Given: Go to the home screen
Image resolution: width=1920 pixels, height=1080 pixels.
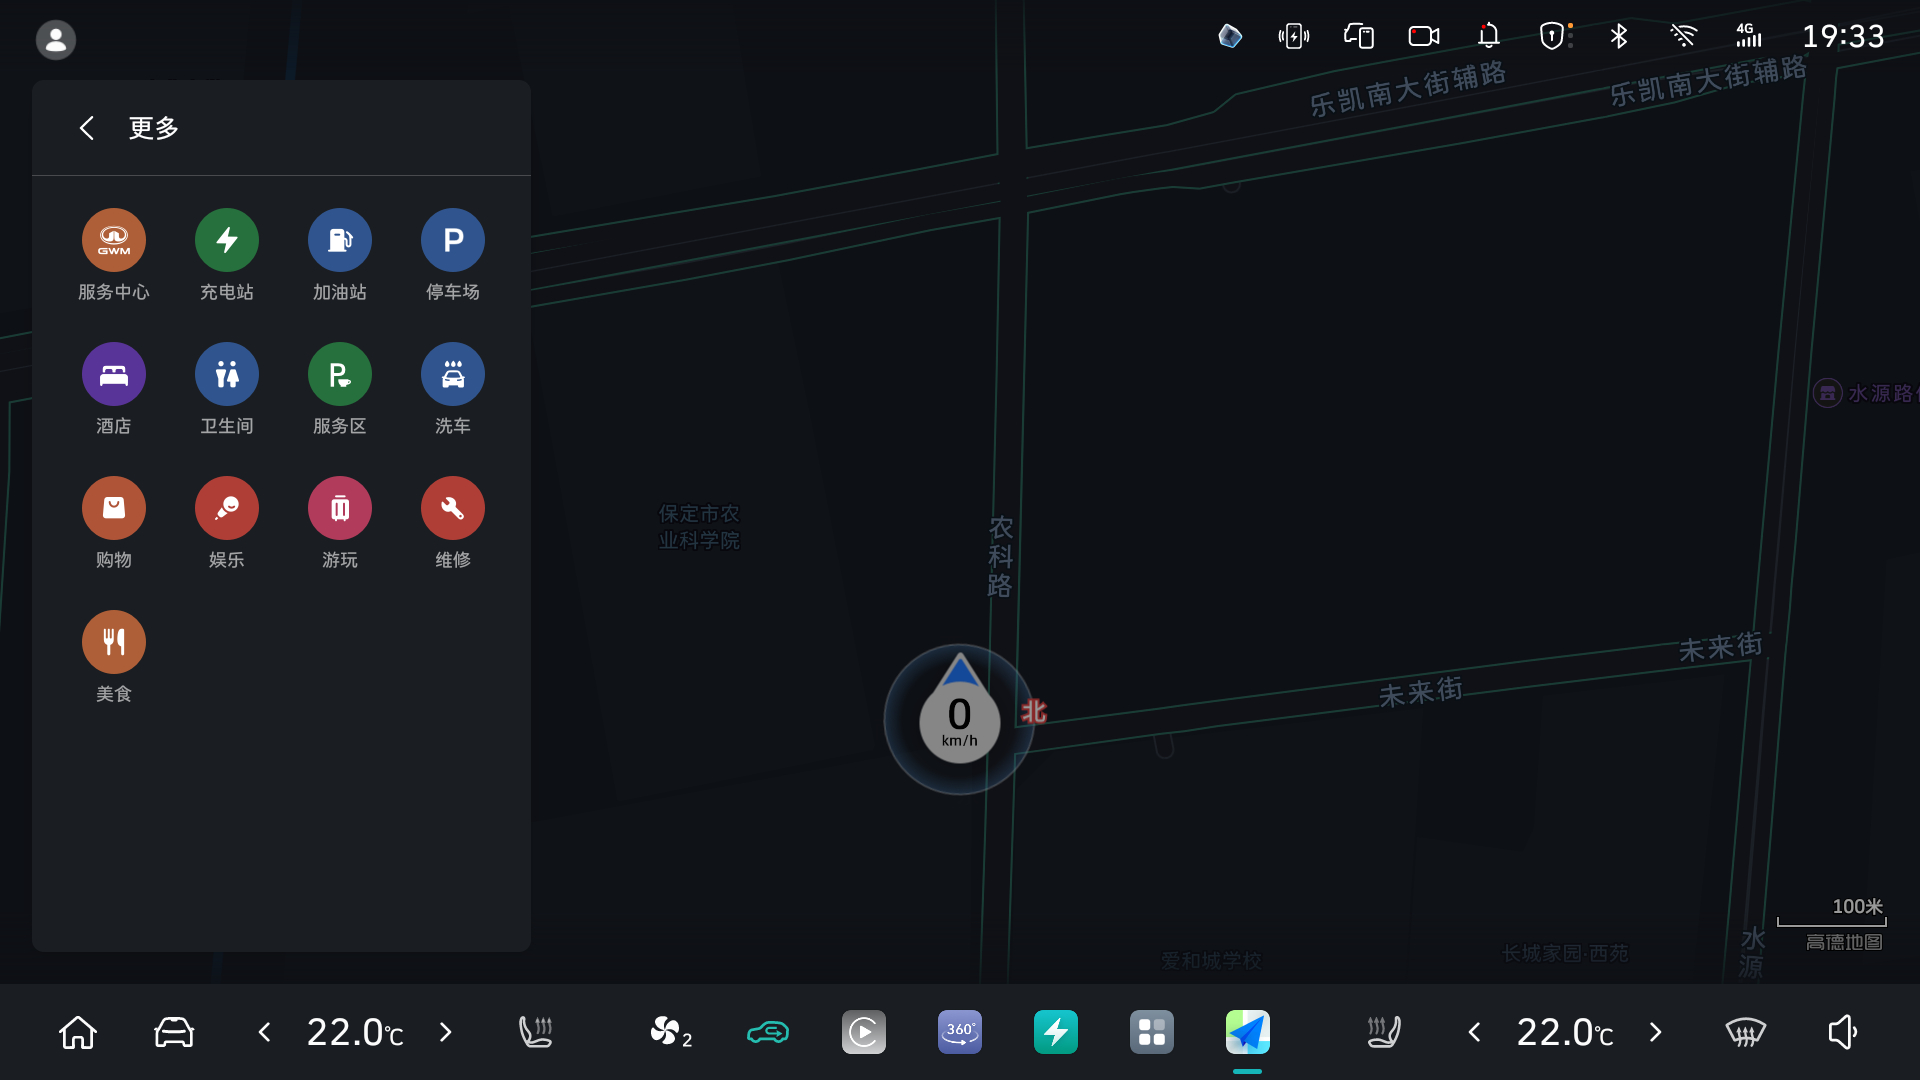Looking at the screenshot, I should coord(78,1032).
